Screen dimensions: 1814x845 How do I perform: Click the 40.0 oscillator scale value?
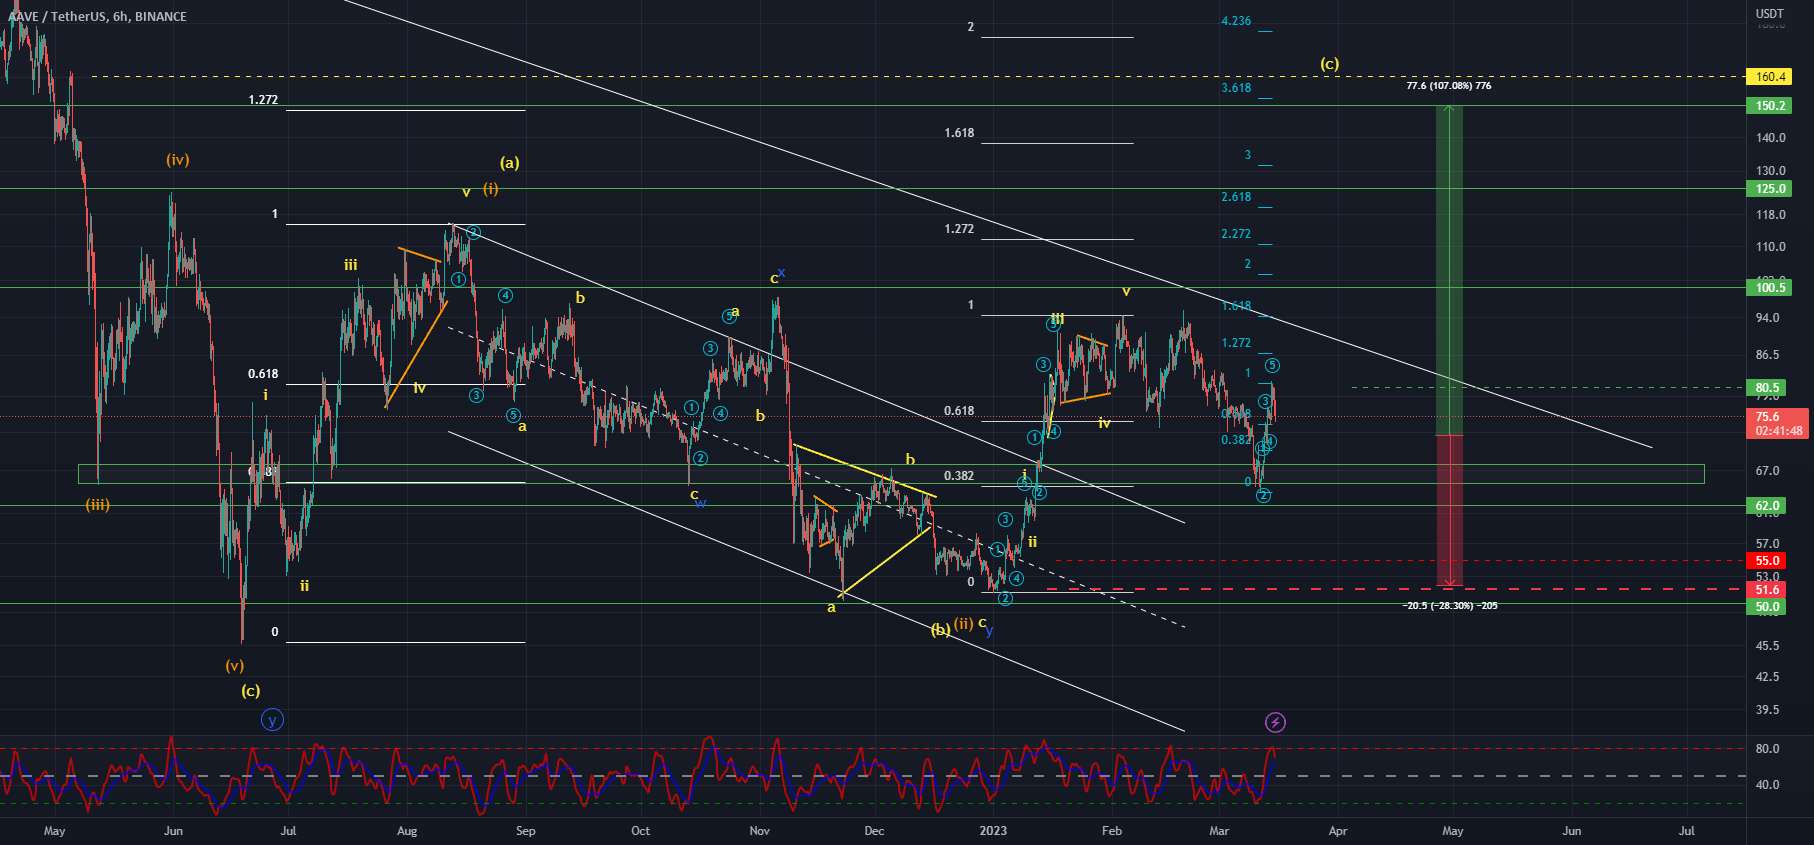[x=1768, y=785]
